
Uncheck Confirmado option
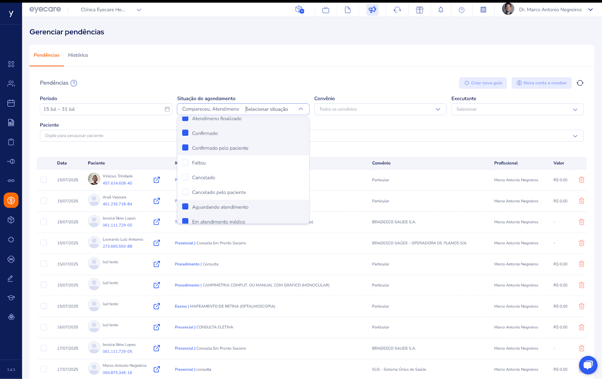coord(185,133)
